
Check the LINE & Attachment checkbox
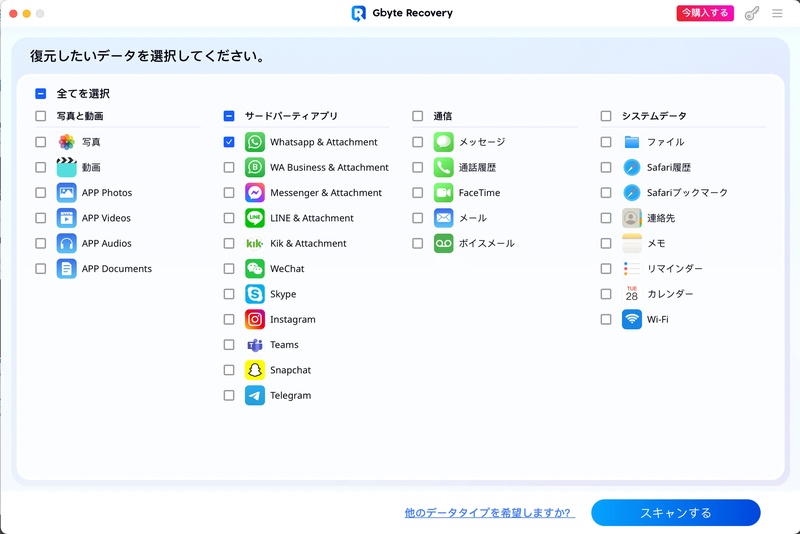coord(229,218)
